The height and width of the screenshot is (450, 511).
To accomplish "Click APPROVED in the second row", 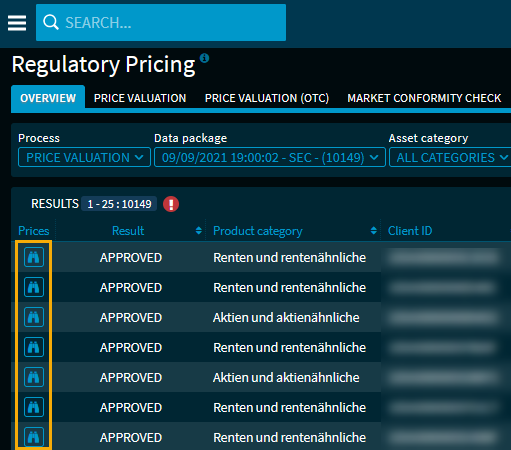I will point(131,287).
